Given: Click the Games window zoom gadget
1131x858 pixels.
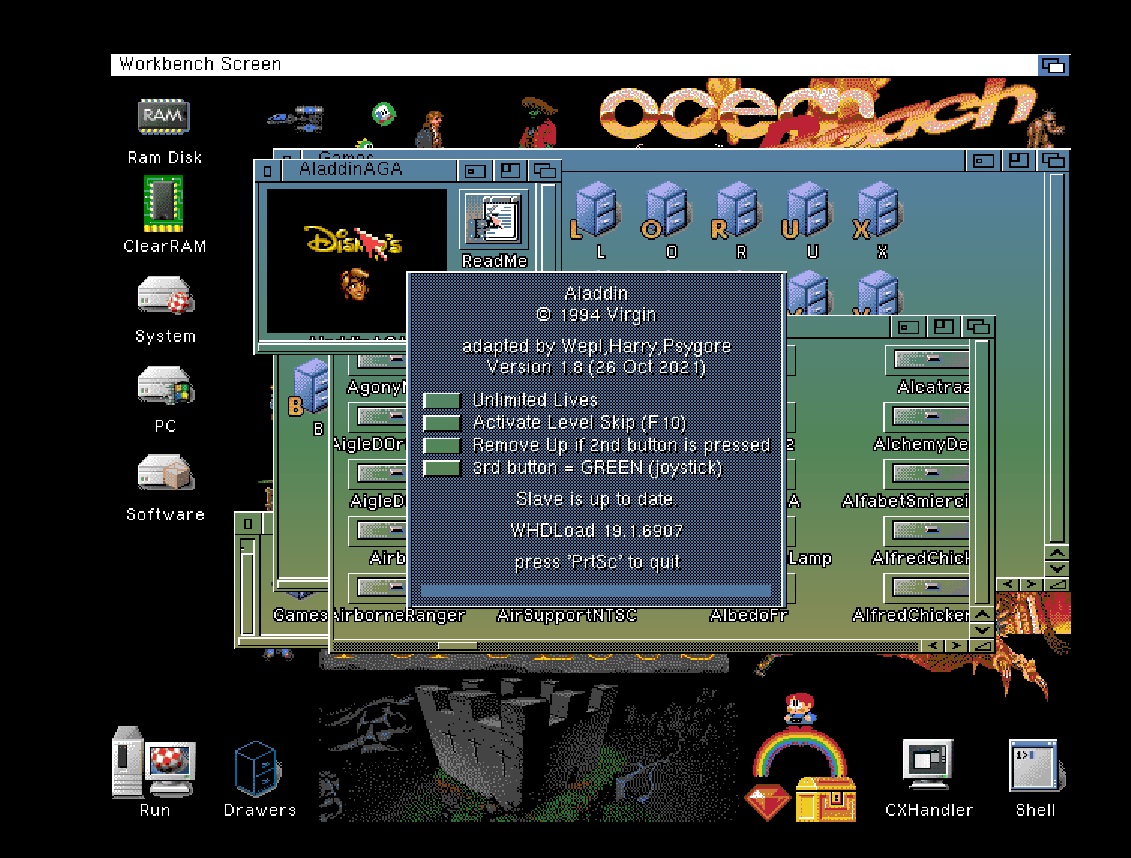Looking at the screenshot, I should pyautogui.click(x=1018, y=160).
